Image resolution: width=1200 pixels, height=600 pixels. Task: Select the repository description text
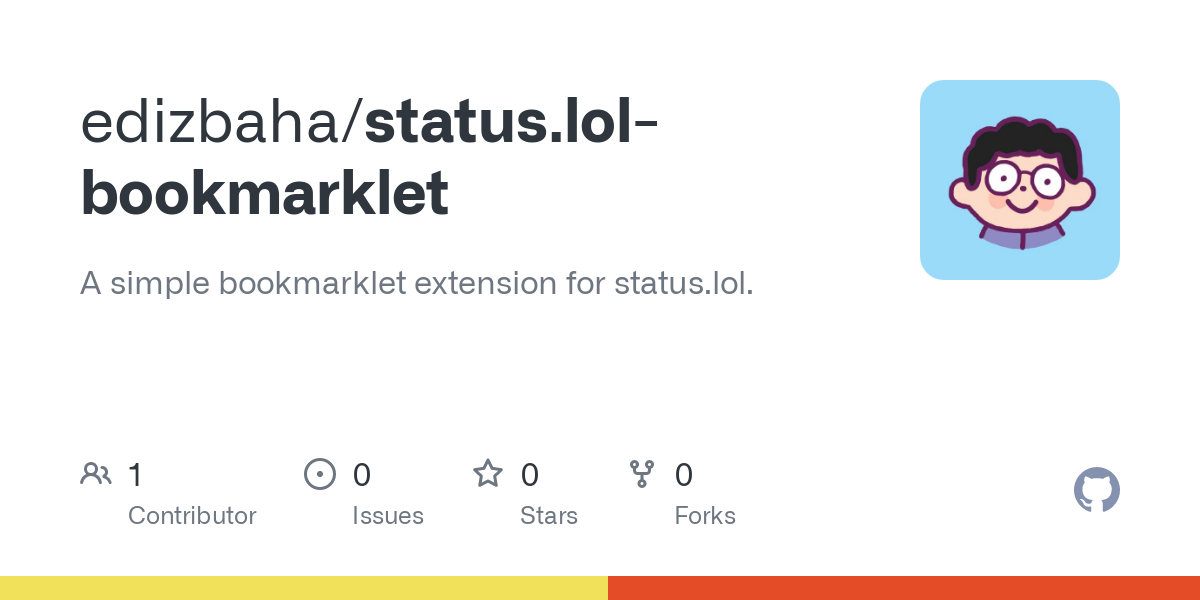point(417,284)
